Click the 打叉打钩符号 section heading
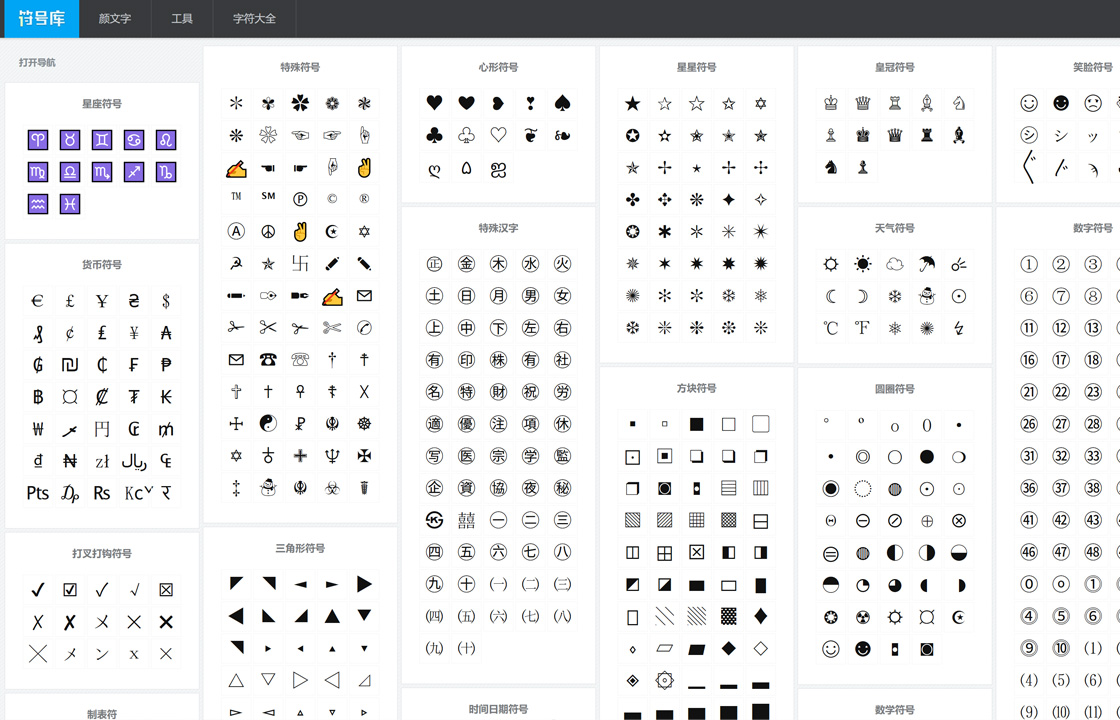Screen dimensions: 1120x720 tap(102, 554)
